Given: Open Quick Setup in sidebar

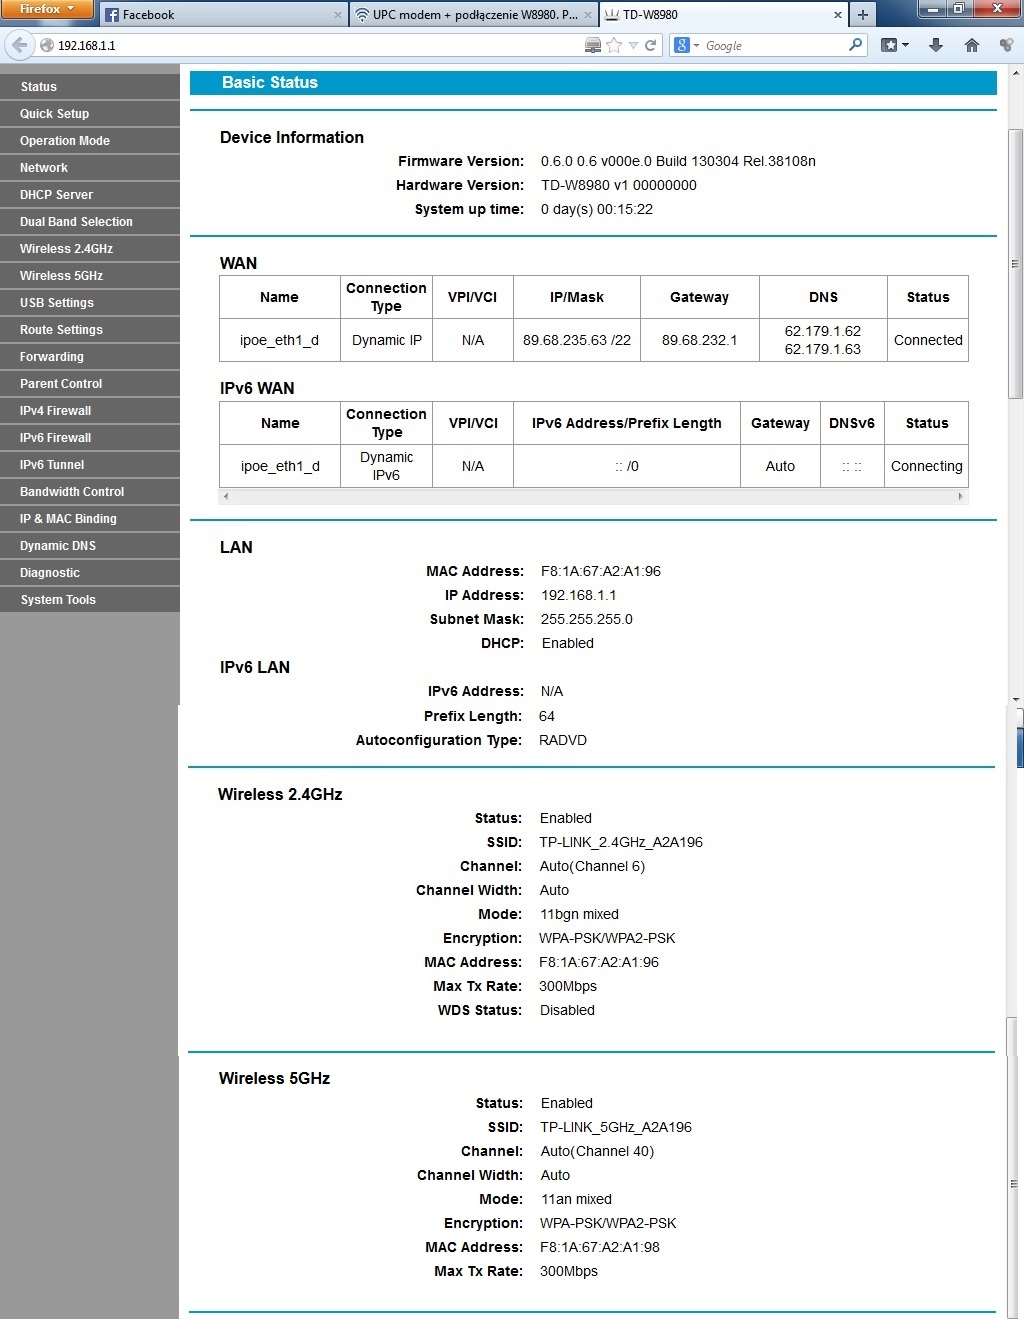Looking at the screenshot, I should (x=54, y=114).
